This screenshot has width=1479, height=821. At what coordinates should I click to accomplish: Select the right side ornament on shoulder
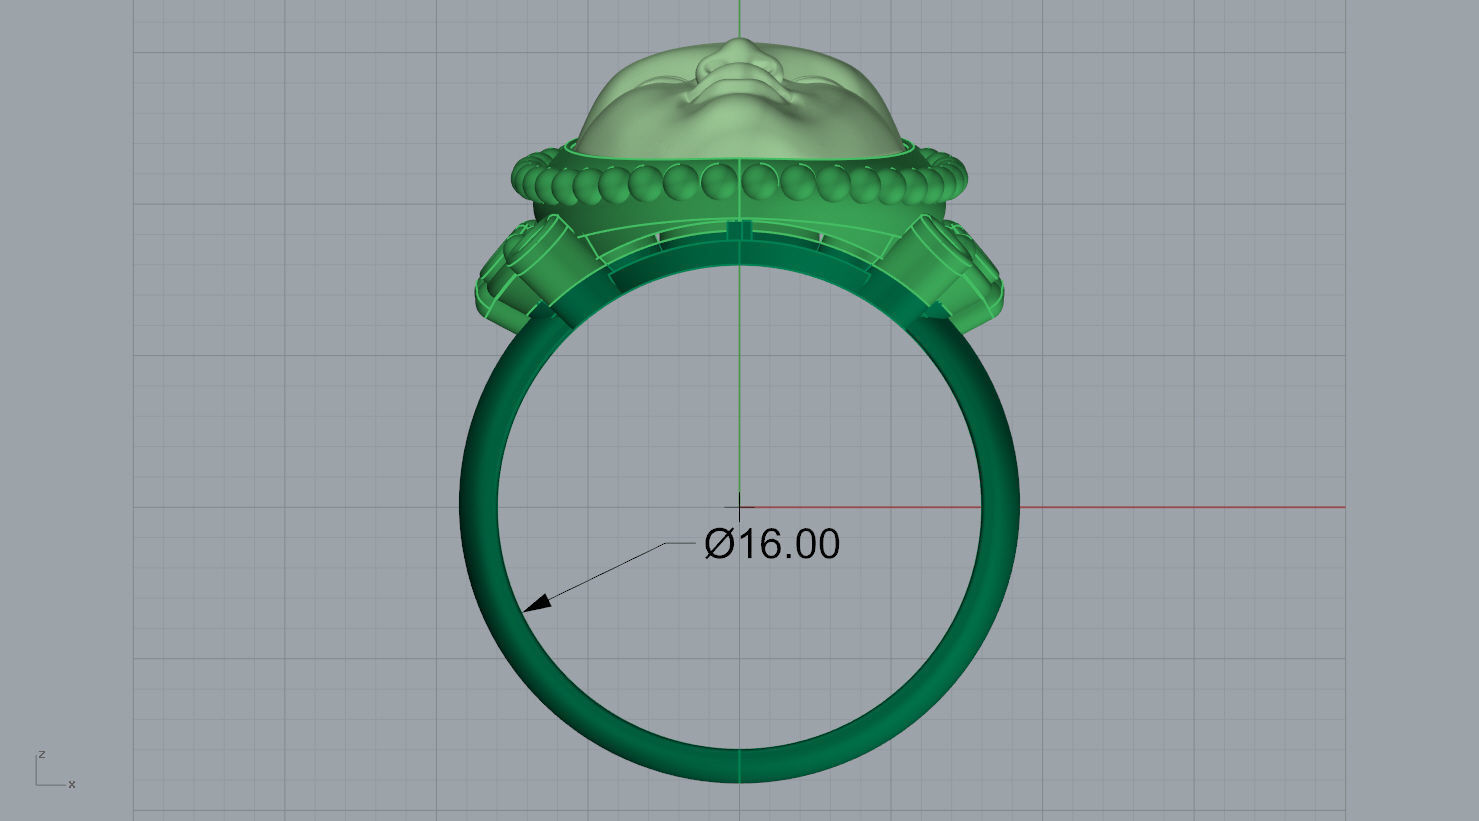[x=950, y=272]
